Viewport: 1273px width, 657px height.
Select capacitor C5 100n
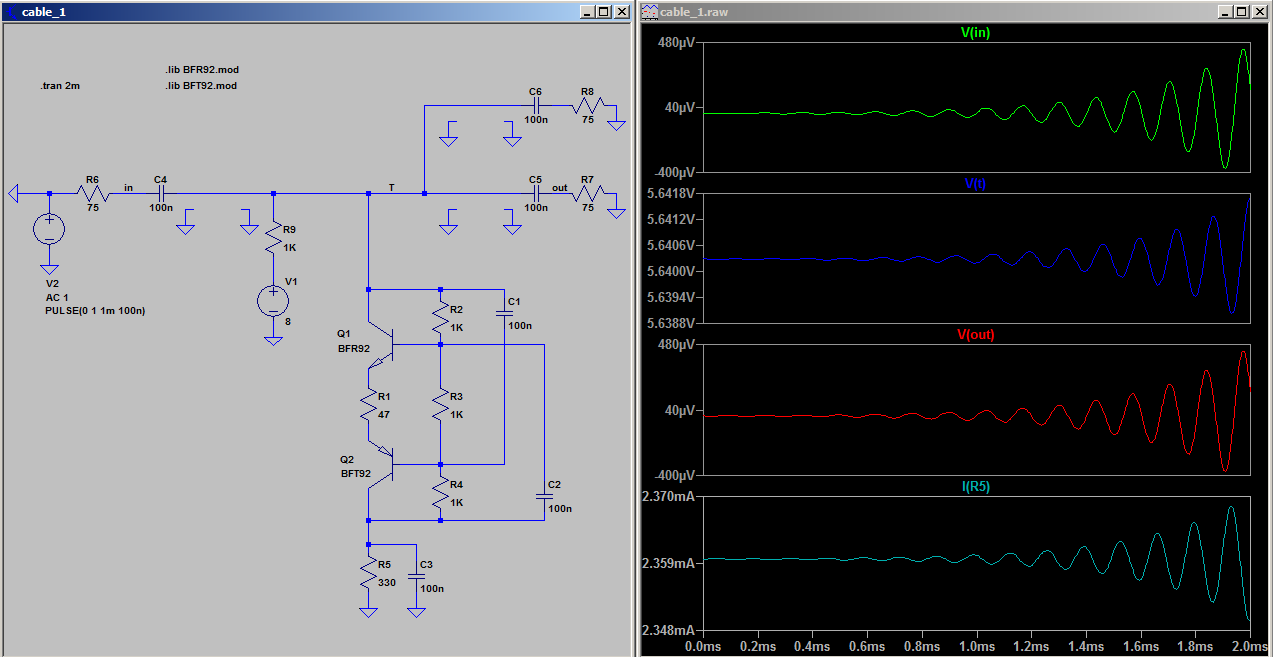pos(536,193)
